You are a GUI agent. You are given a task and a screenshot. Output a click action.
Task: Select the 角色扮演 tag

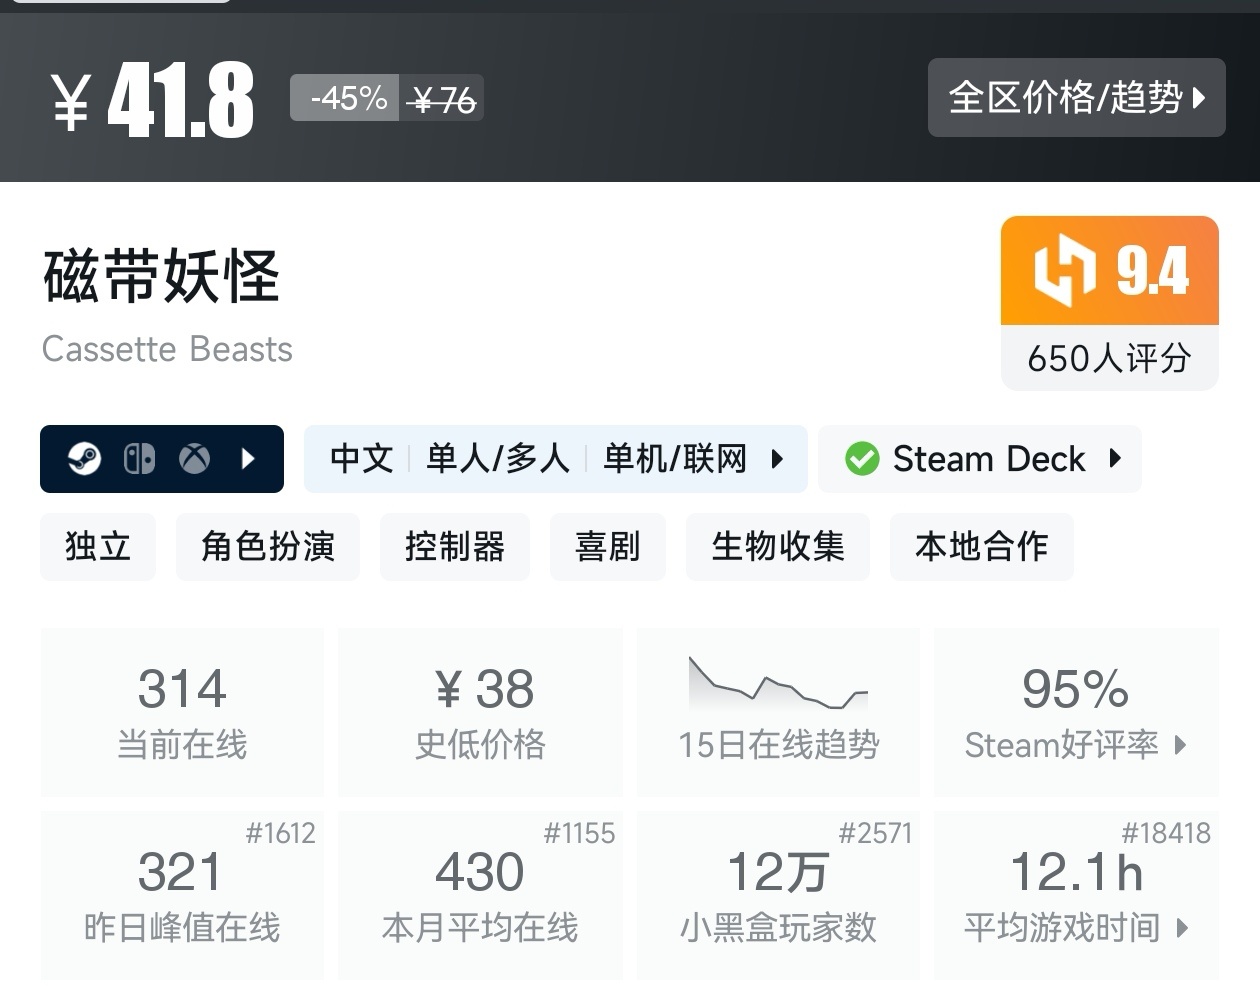pyautogui.click(x=267, y=547)
